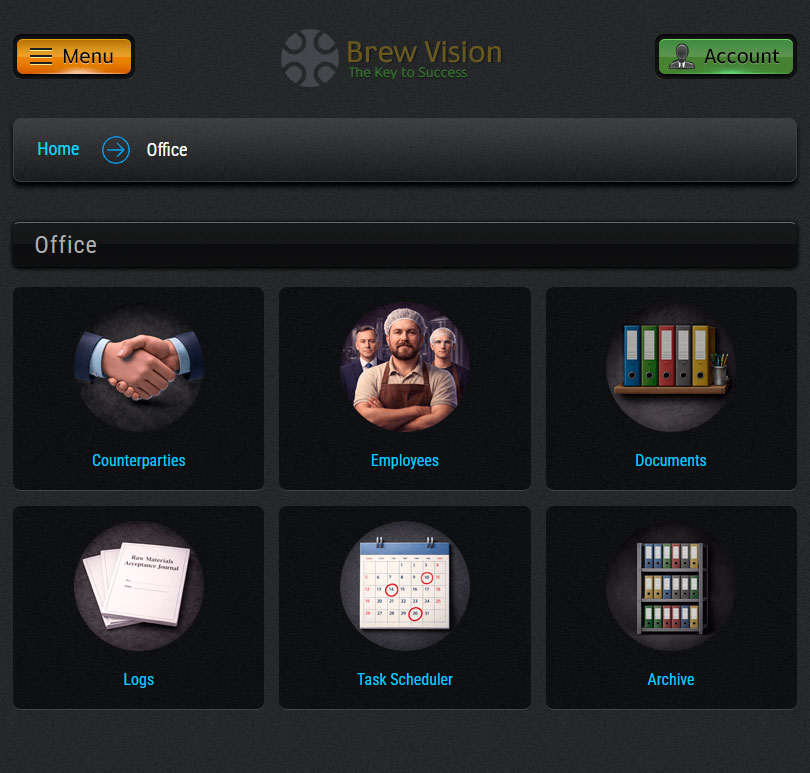
Task: Click the breadcrumb arrow circle icon
Action: [x=116, y=150]
